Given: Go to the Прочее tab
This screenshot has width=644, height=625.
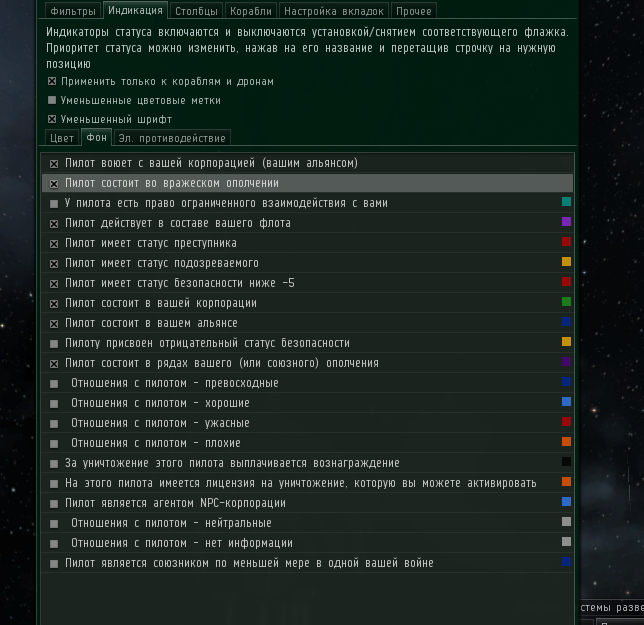Looking at the screenshot, I should coord(414,11).
